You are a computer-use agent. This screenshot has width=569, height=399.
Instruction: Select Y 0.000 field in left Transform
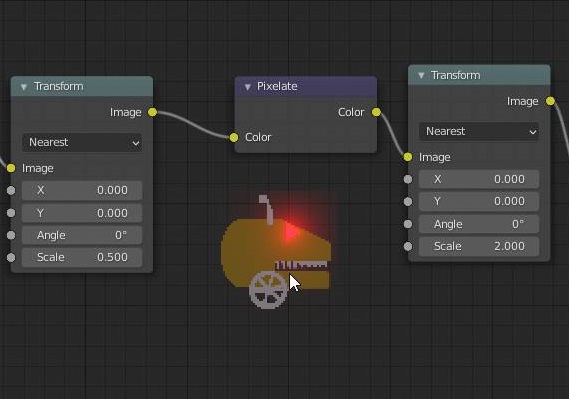tap(82, 213)
